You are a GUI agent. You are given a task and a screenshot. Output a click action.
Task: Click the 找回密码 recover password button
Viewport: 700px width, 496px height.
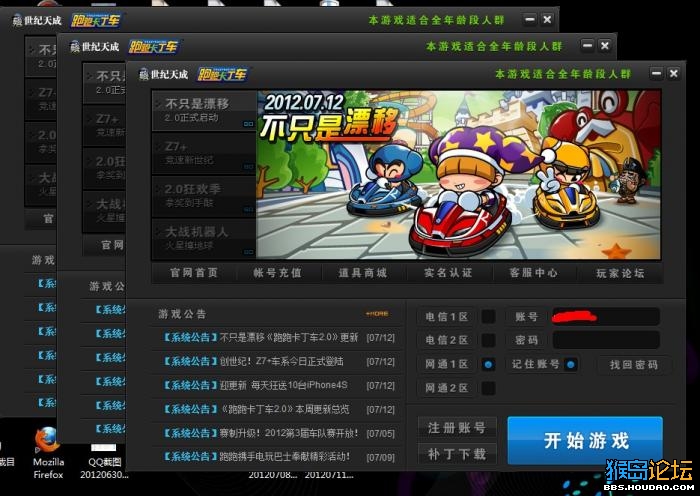[x=633, y=365]
